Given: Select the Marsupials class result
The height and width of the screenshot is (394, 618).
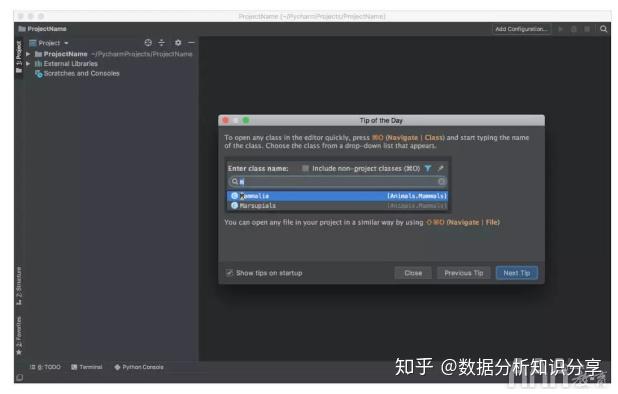Looking at the screenshot, I should [337, 206].
